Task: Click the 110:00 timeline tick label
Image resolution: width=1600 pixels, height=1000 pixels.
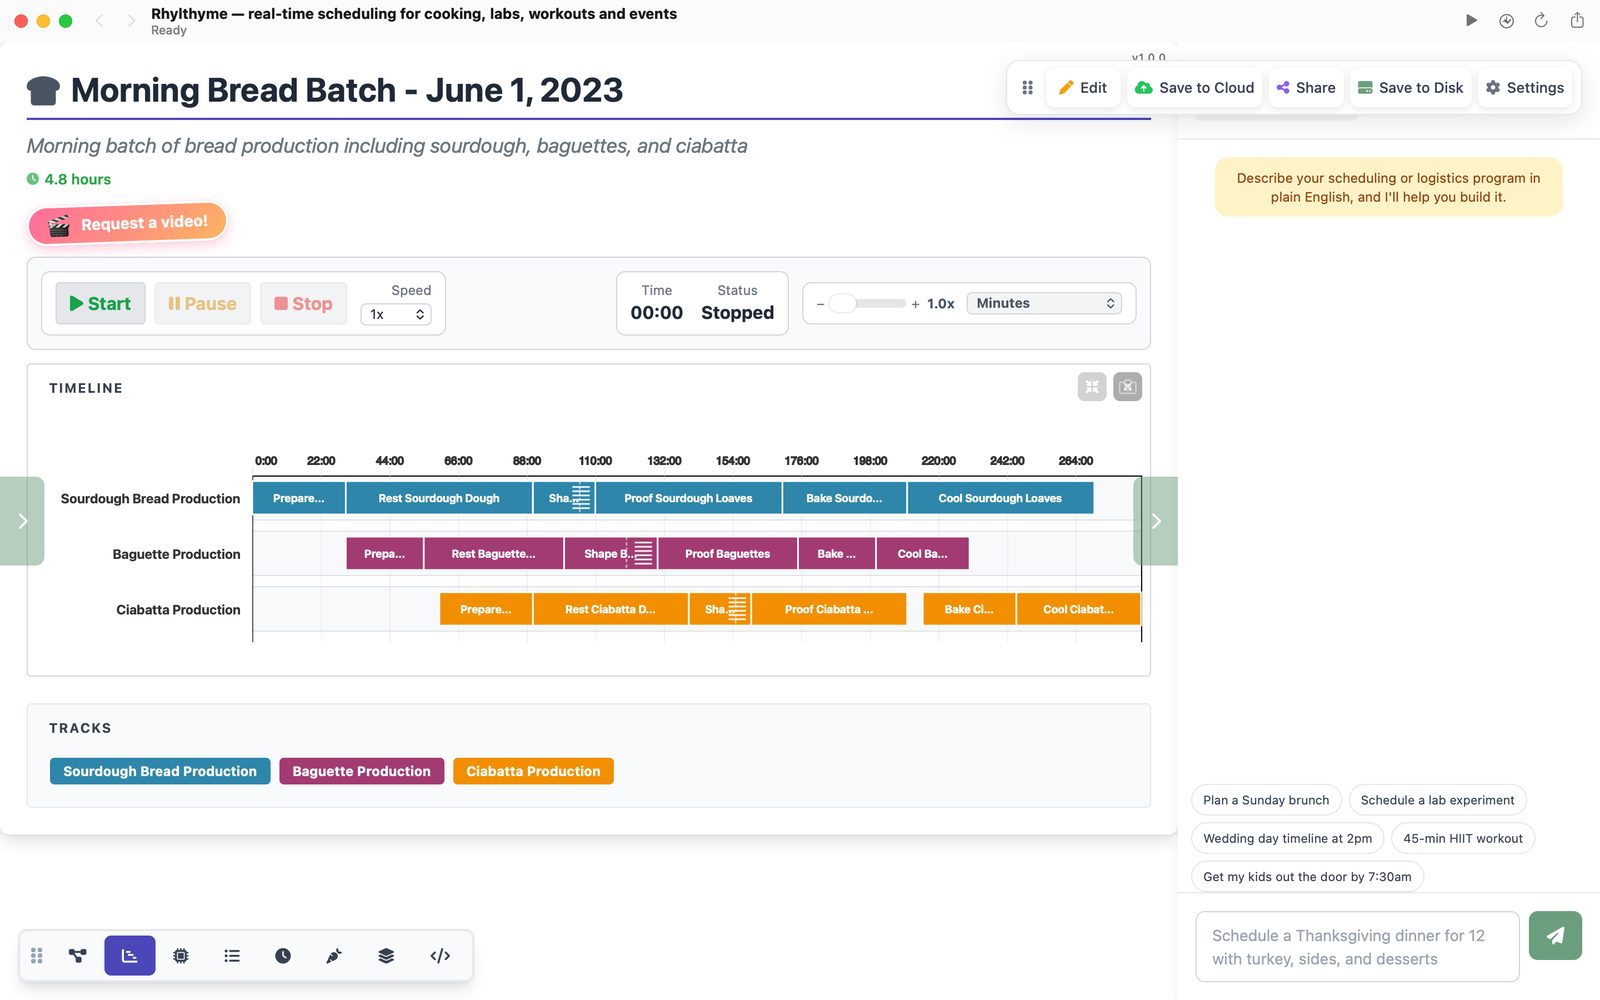Action: point(595,461)
